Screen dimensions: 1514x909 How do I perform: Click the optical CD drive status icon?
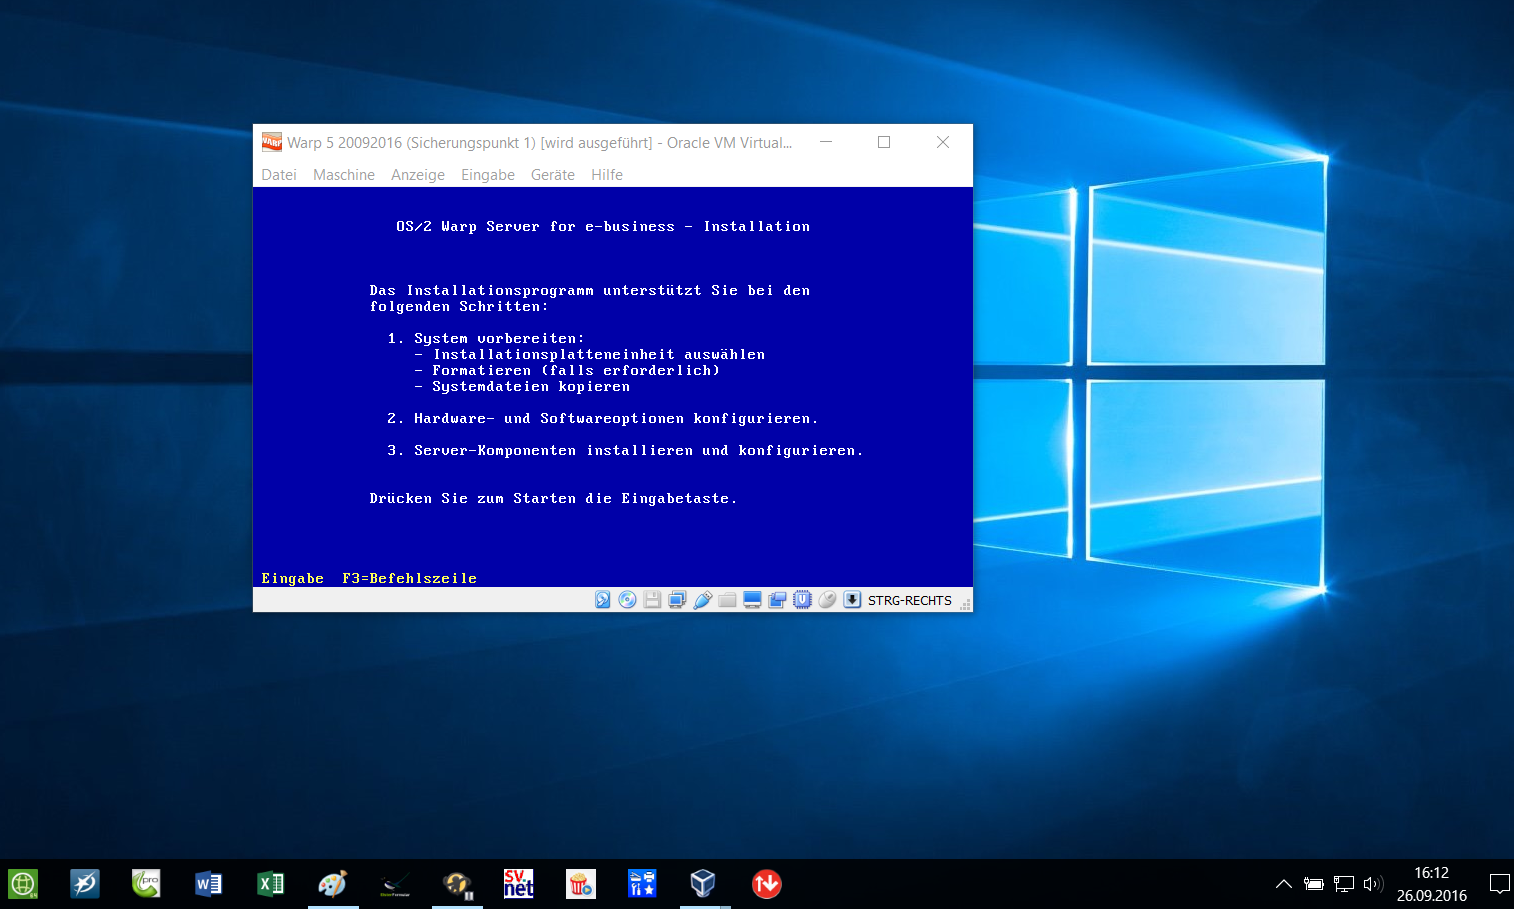[627, 600]
